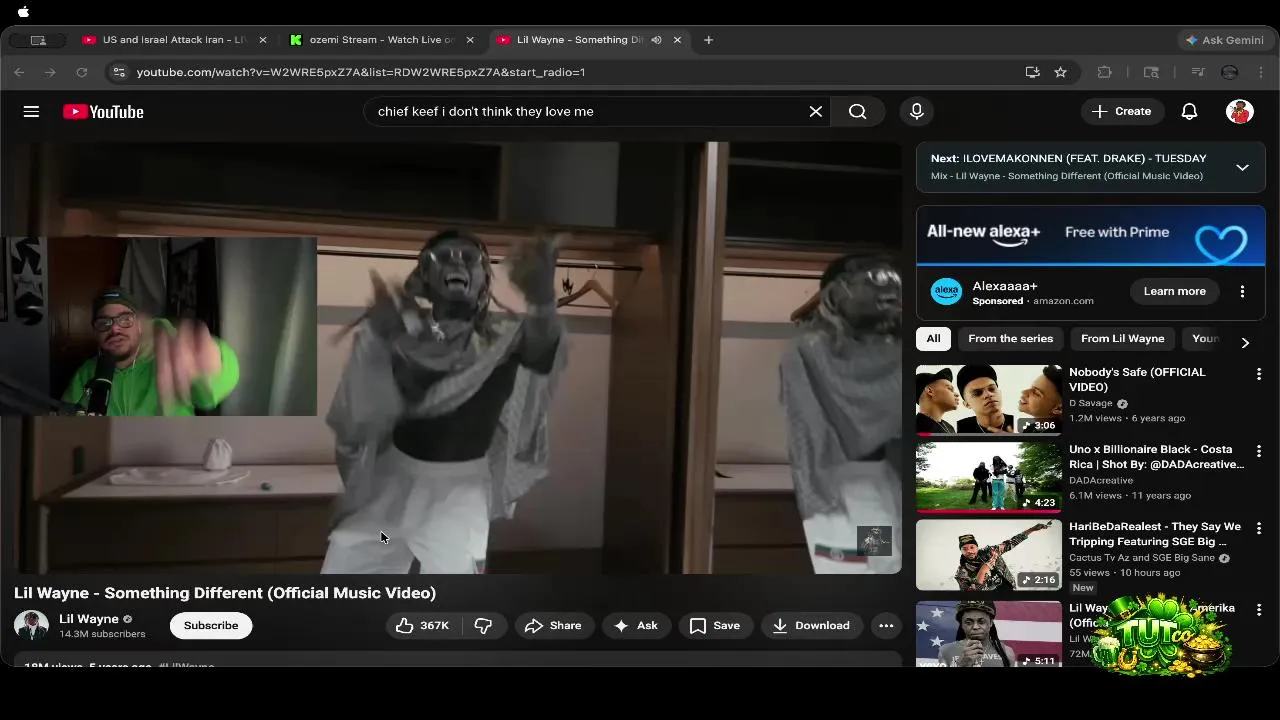Screen dimensions: 1280x720
Task: Open Nobody's Safe video thumbnail
Action: 989,399
